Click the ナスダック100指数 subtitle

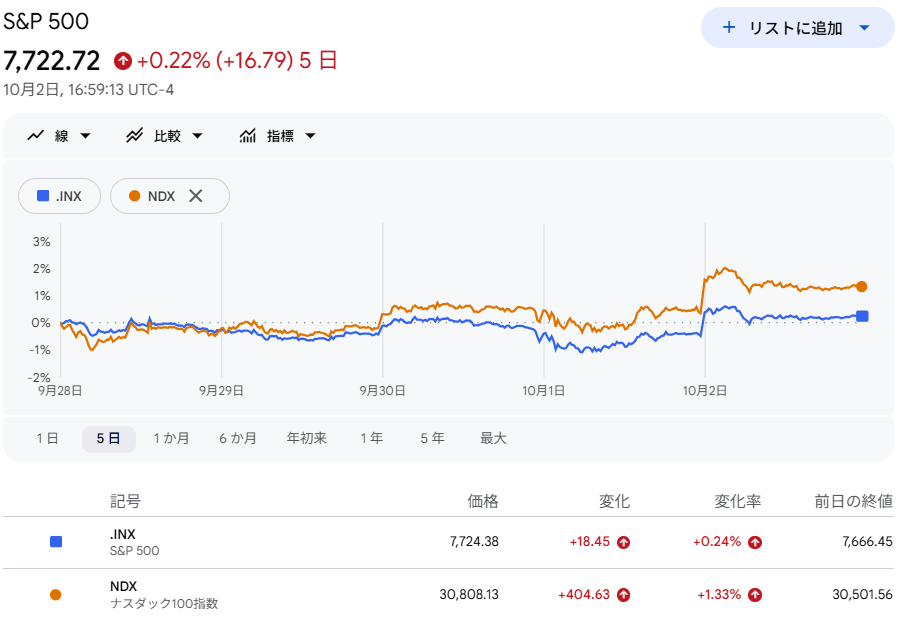164,604
